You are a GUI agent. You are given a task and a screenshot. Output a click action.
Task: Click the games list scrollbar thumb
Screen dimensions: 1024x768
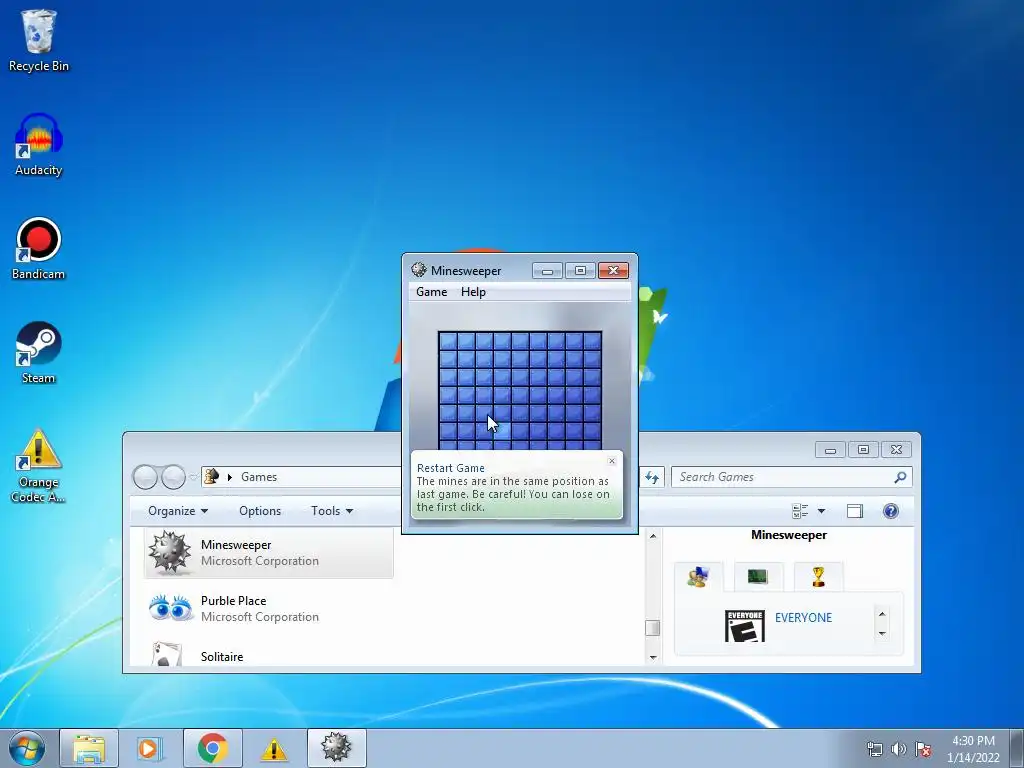[652, 627]
